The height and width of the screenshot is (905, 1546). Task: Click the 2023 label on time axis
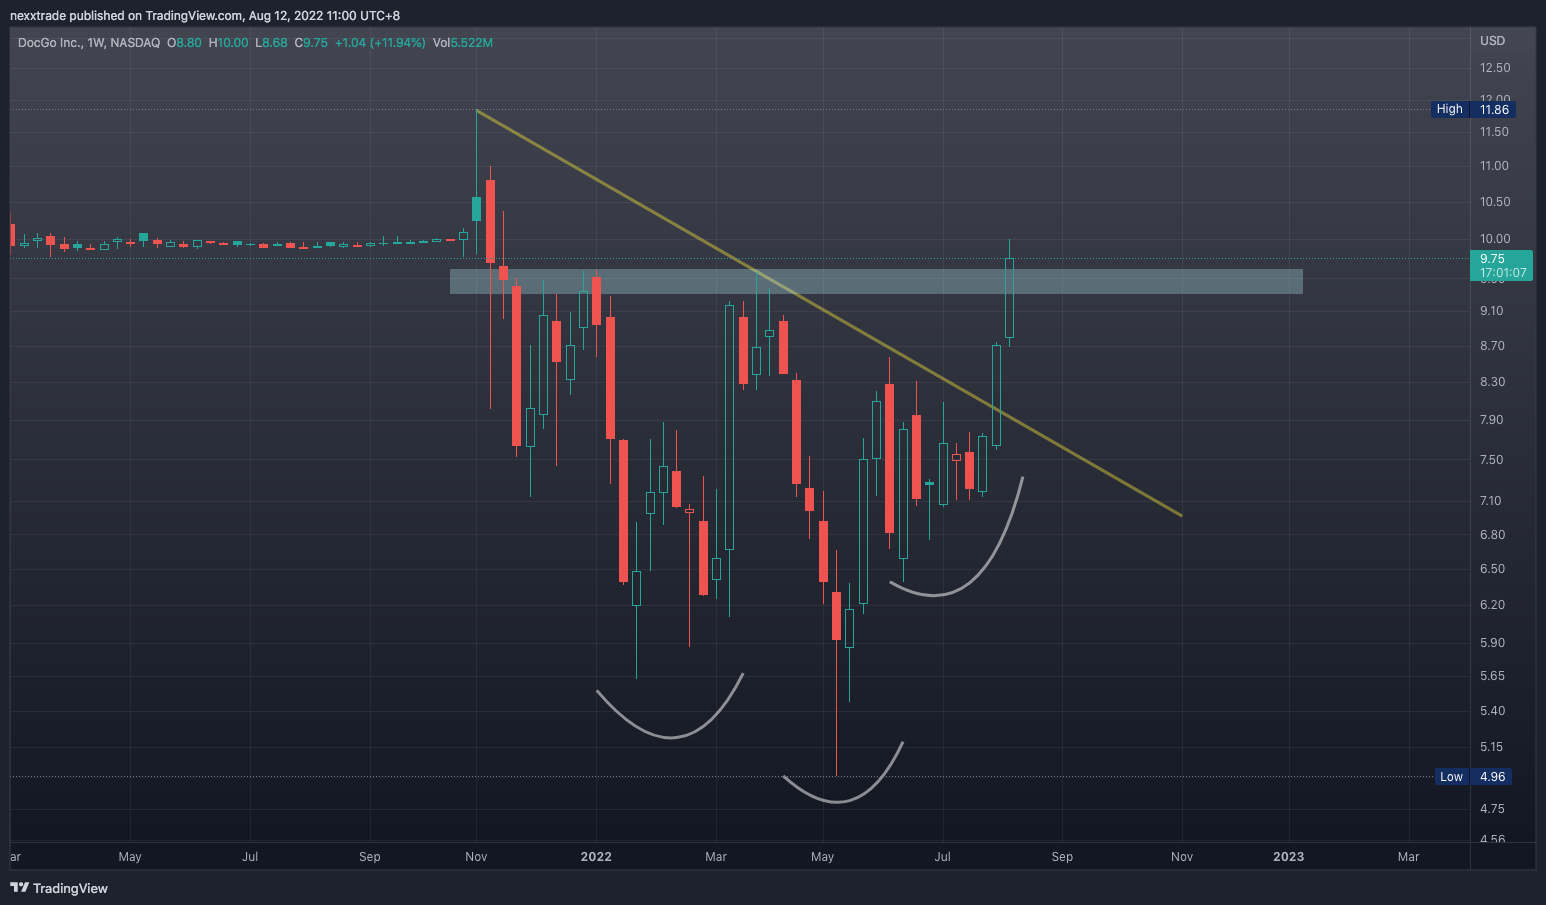[1288, 857]
